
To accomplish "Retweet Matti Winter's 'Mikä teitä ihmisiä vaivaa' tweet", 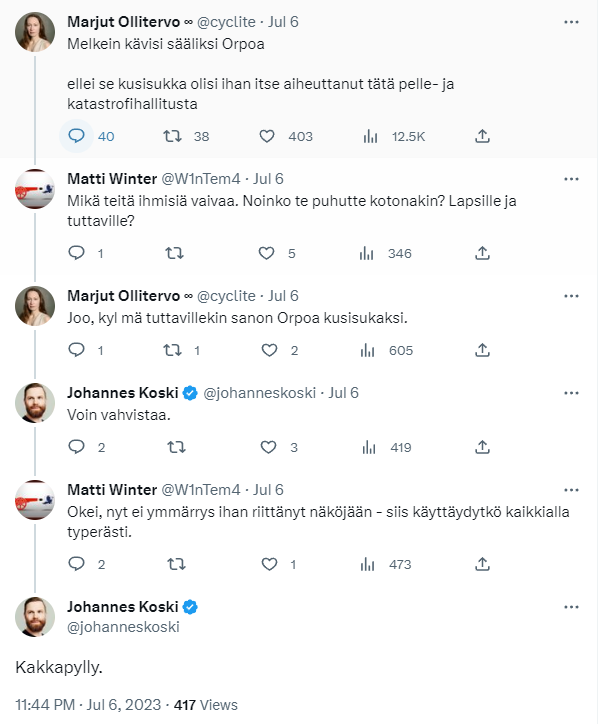I will (x=174, y=253).
